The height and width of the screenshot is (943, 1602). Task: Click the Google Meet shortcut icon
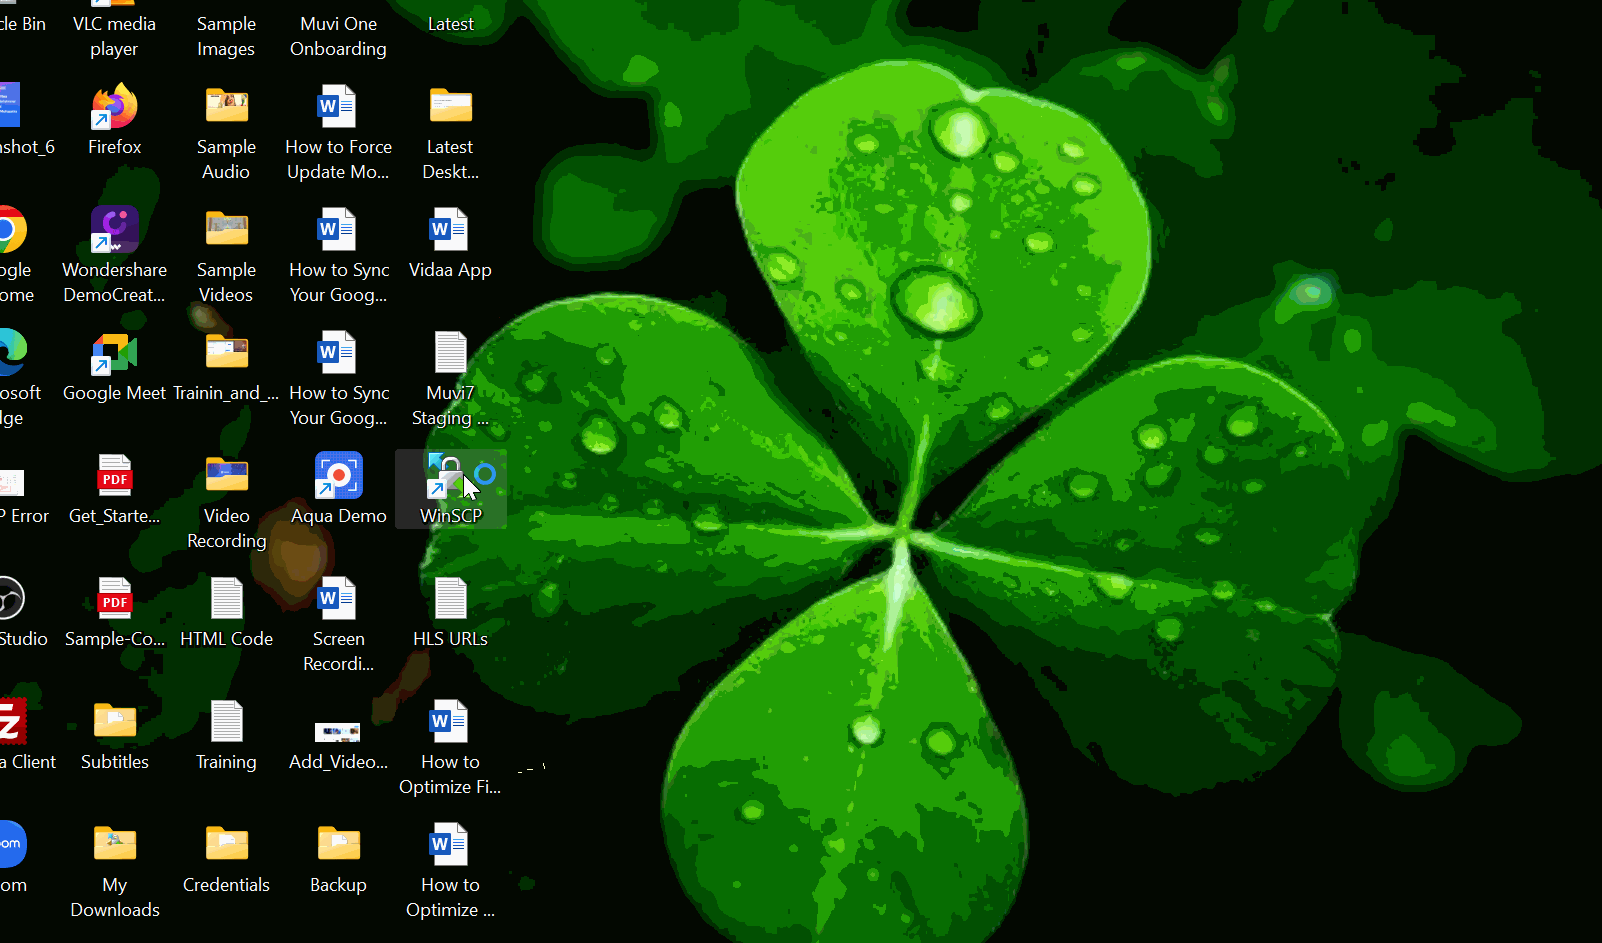coord(114,354)
